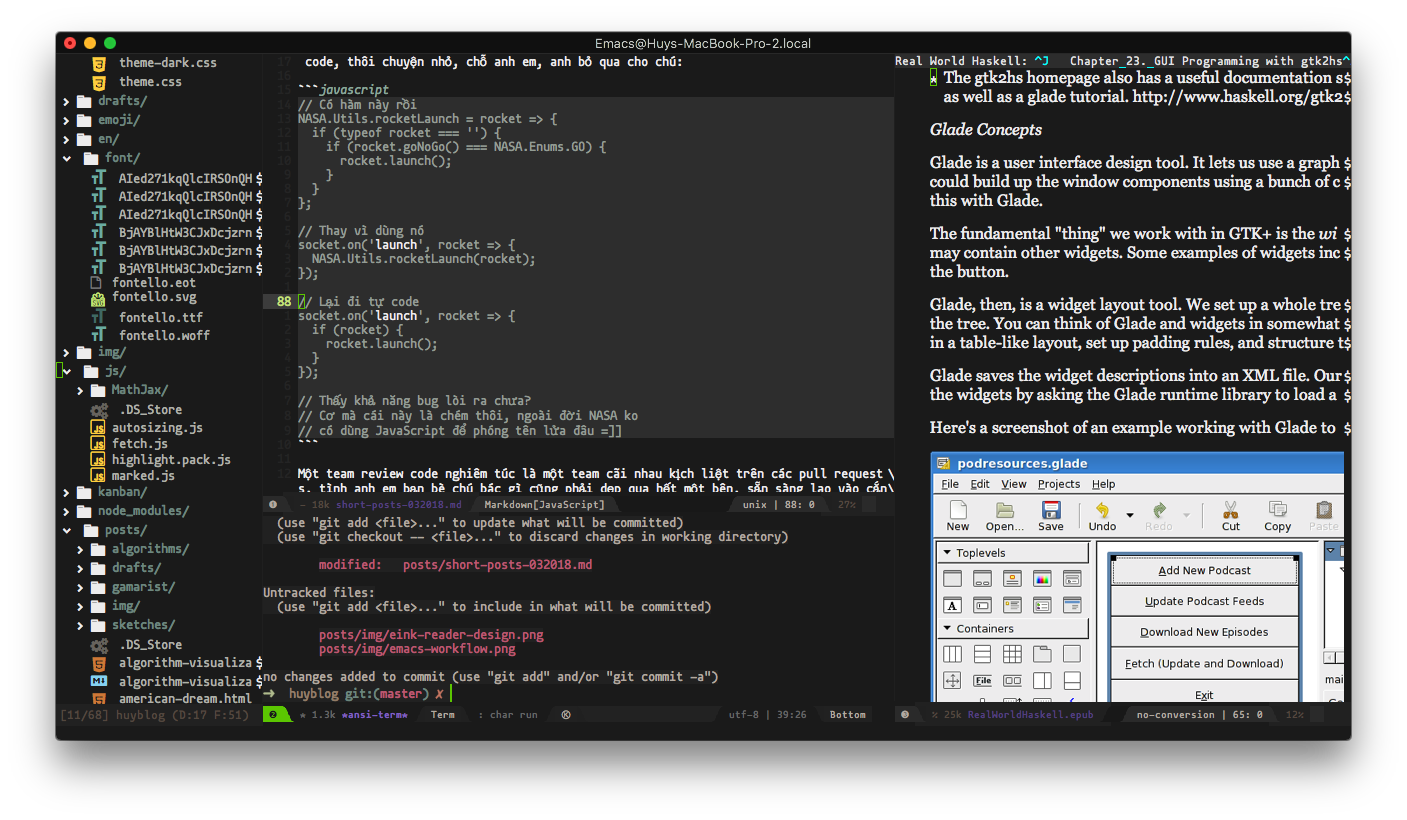Expand the emoji/ folder

(67, 121)
